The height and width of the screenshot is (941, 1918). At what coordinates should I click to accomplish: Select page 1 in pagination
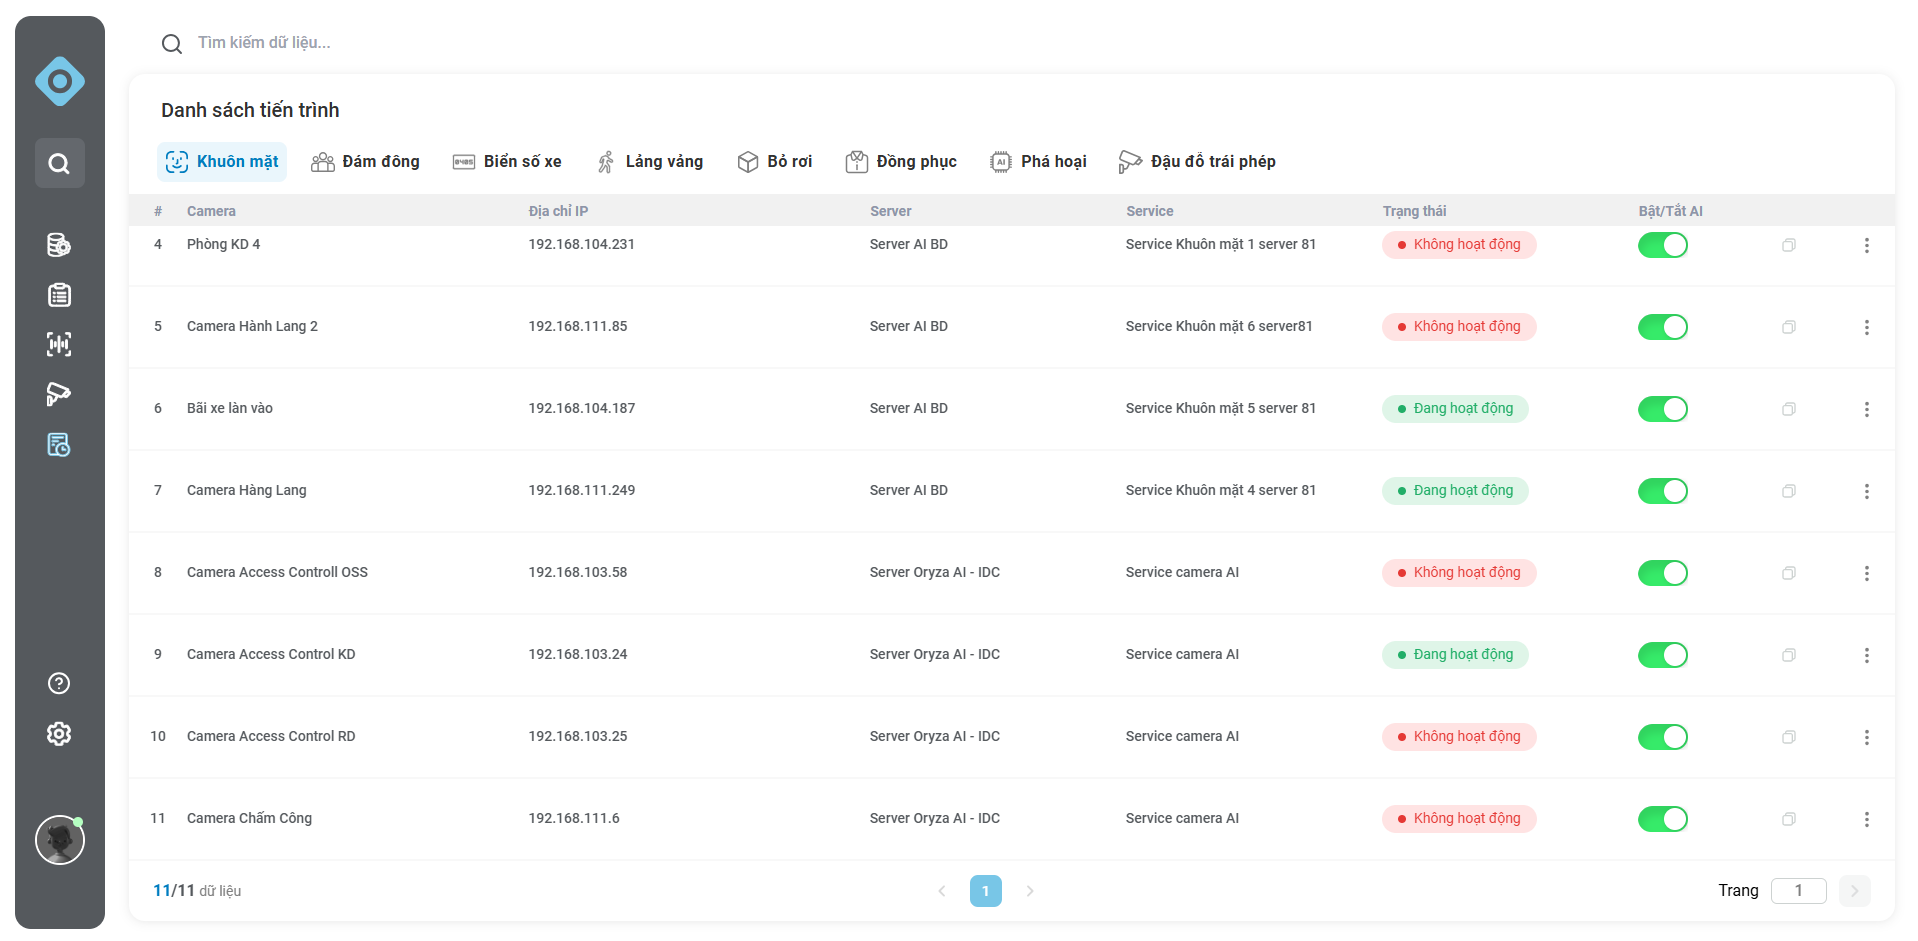[x=986, y=891]
